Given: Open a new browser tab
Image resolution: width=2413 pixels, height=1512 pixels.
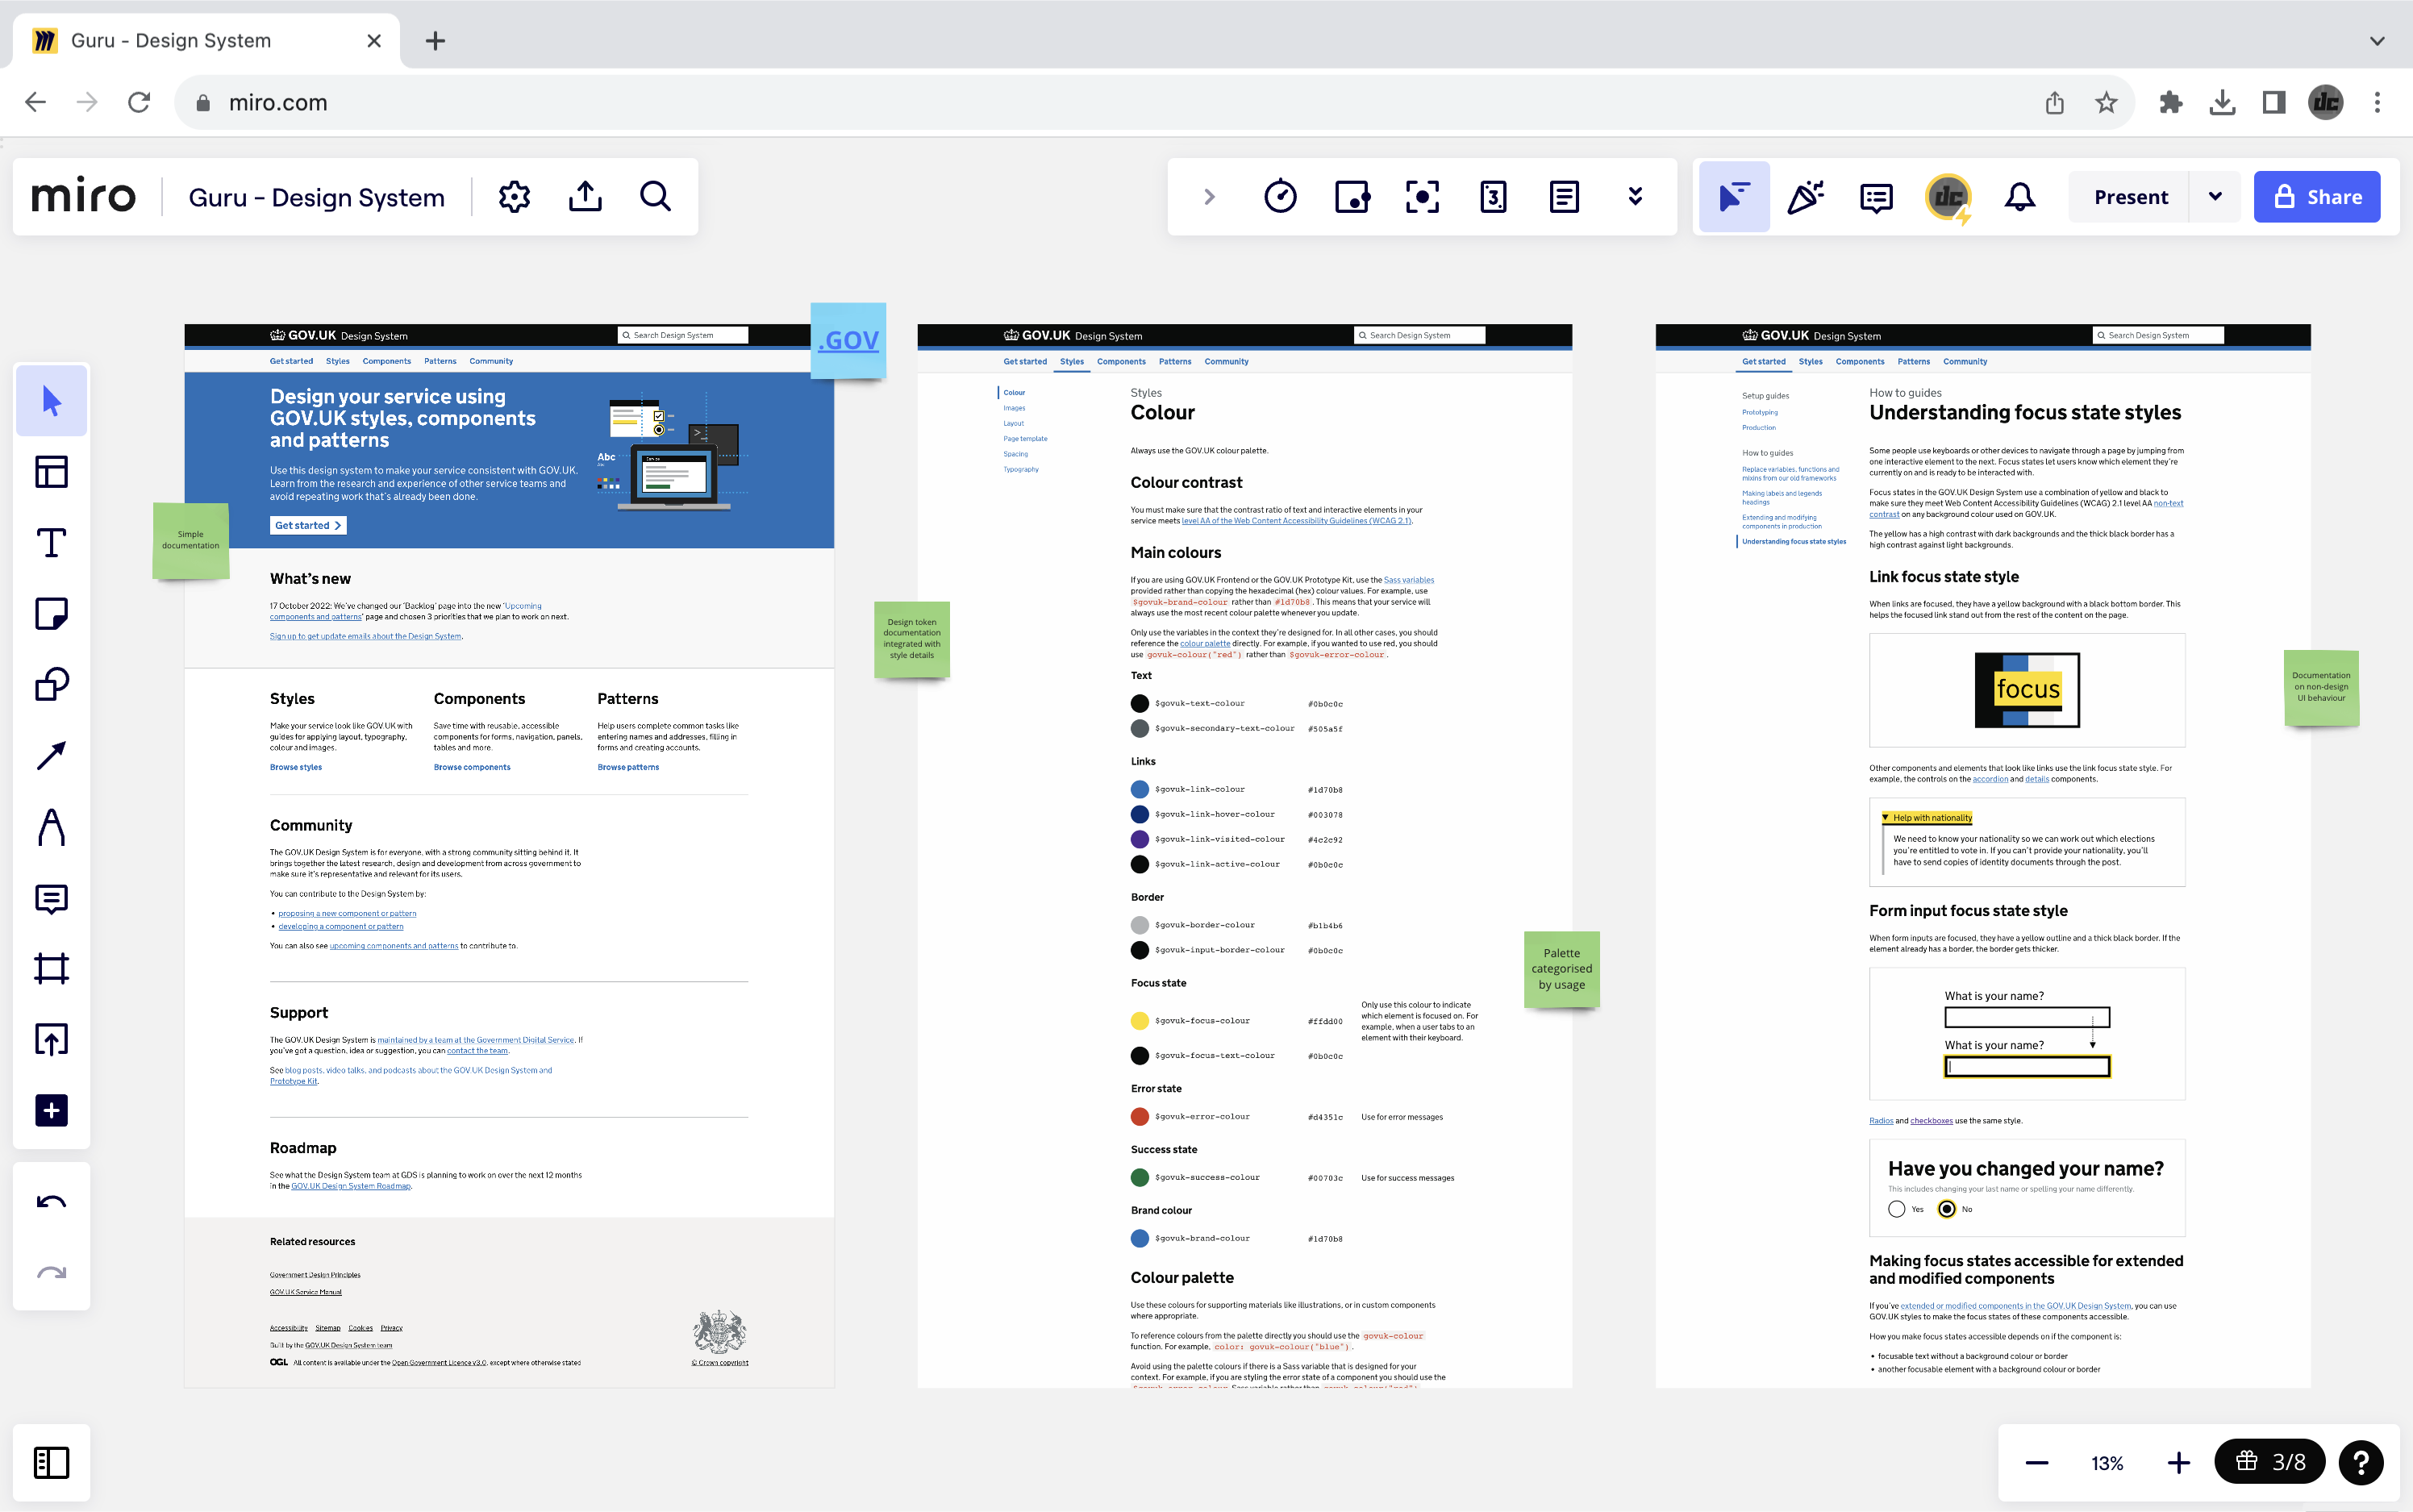Looking at the screenshot, I should (x=435, y=41).
